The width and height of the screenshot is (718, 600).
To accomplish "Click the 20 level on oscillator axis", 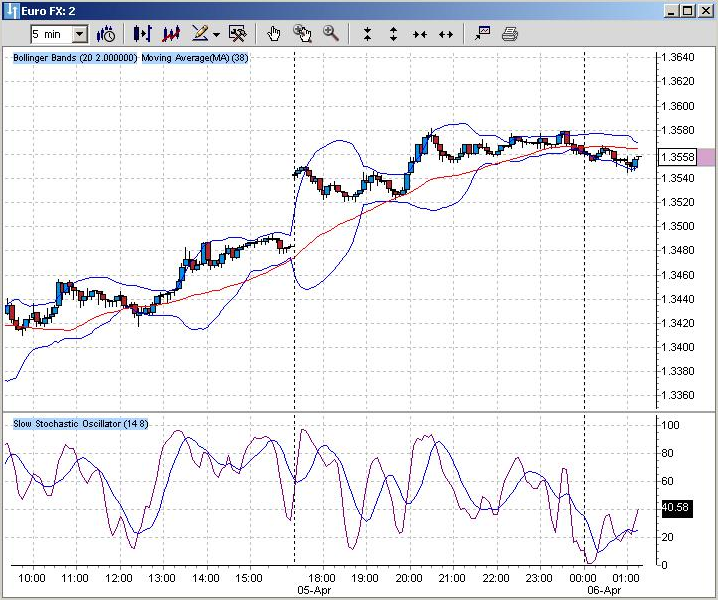I will point(668,537).
